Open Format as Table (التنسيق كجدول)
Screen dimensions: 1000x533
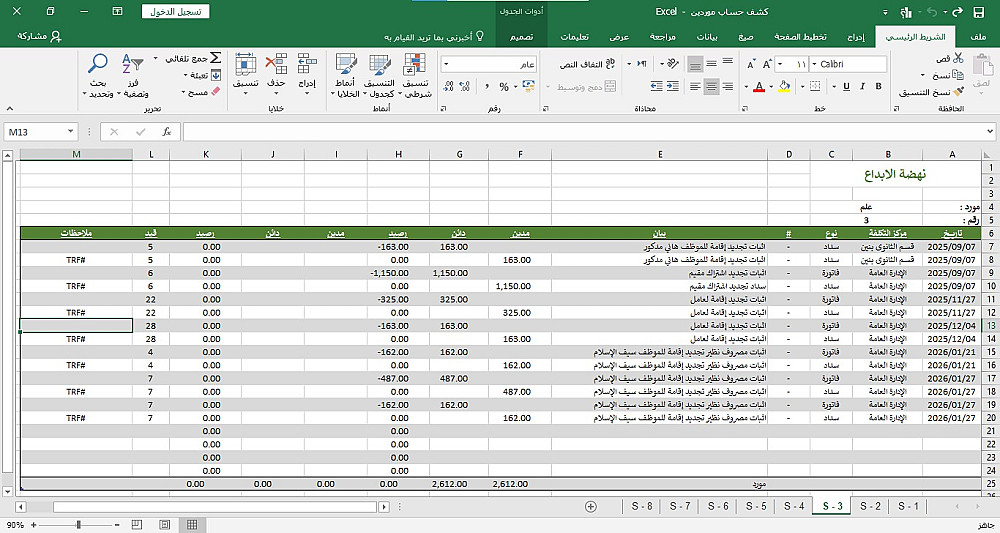point(379,75)
